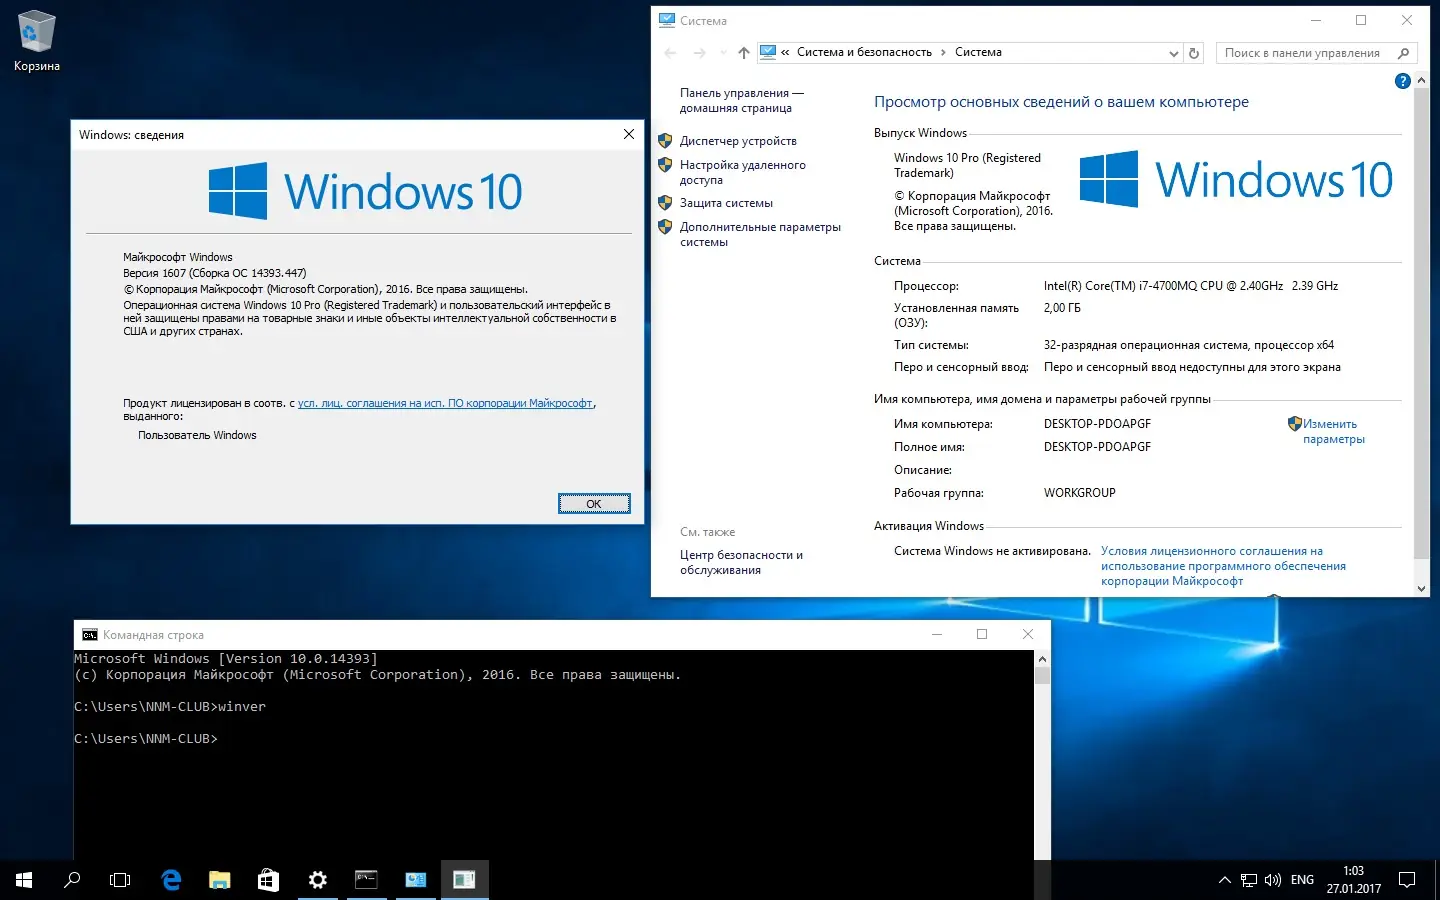Click the 'Система' breadcrumb in address bar
1440x900 pixels.
(x=978, y=52)
